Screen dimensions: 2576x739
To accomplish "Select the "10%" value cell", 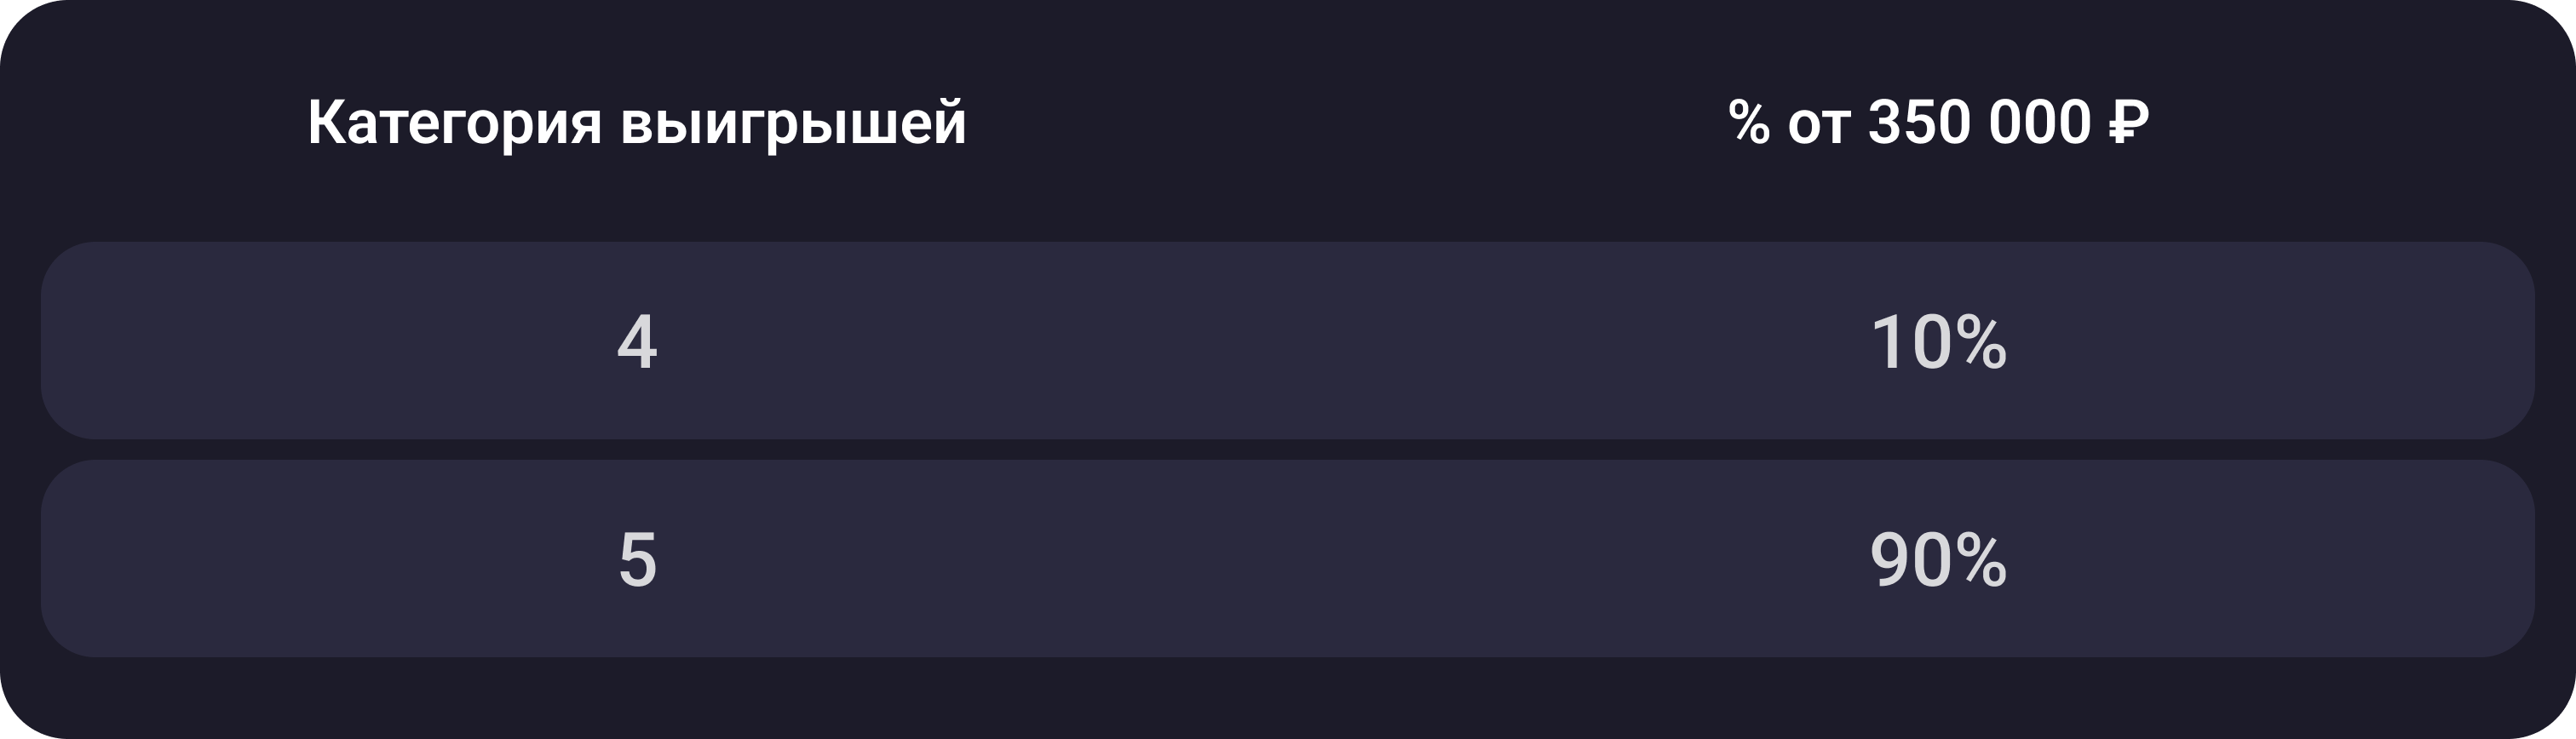I will point(1937,342).
